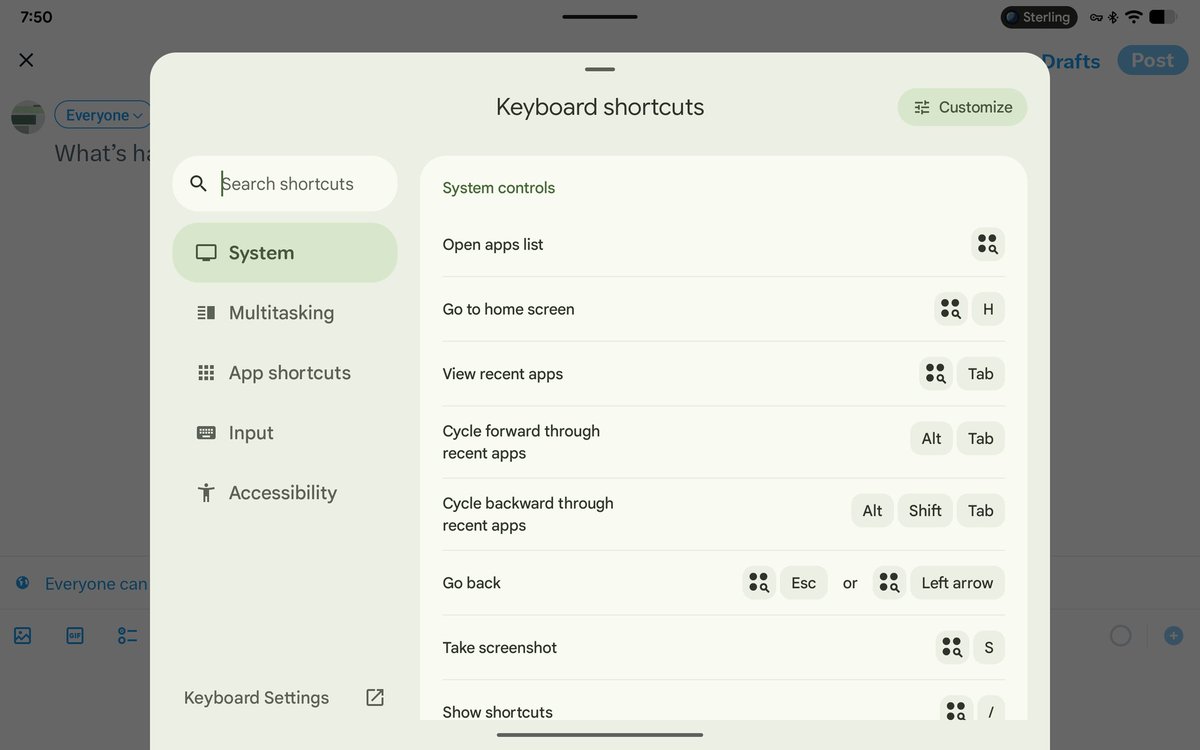The width and height of the screenshot is (1200, 750).
Task: Click the action key icon in Take screenshot row
Action: 952,648
